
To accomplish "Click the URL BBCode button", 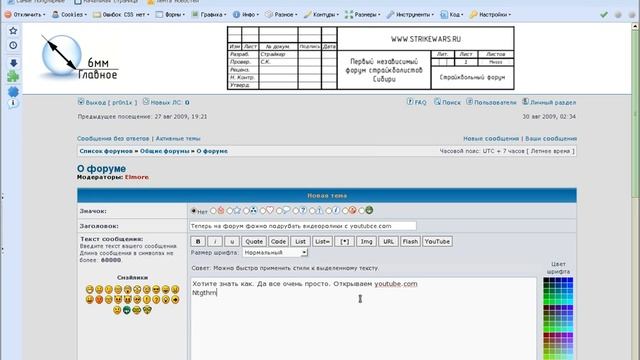I will pos(388,242).
